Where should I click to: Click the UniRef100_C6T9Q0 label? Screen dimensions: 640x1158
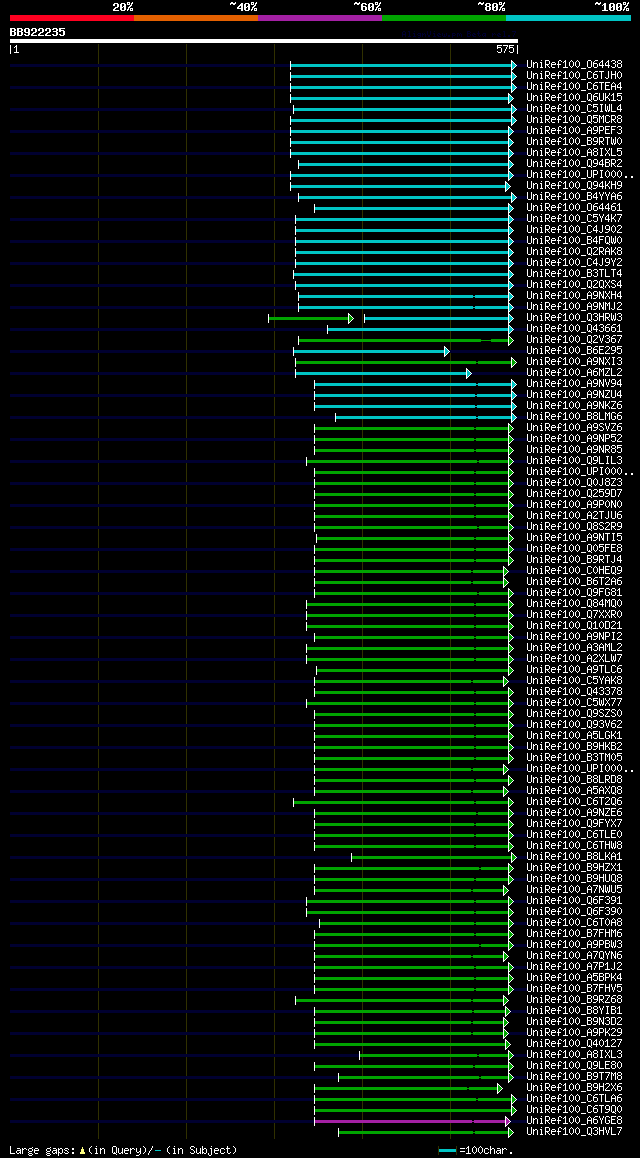coord(574,1110)
